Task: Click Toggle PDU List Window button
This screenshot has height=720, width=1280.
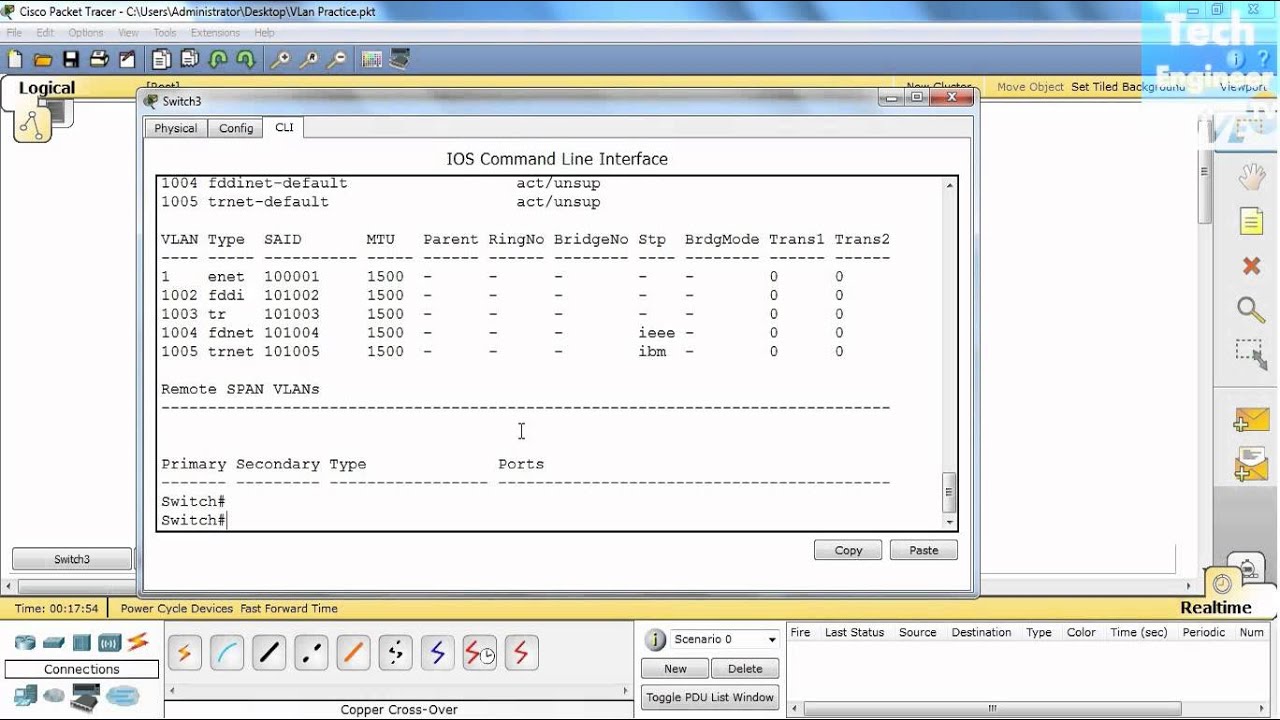Action: 710,697
